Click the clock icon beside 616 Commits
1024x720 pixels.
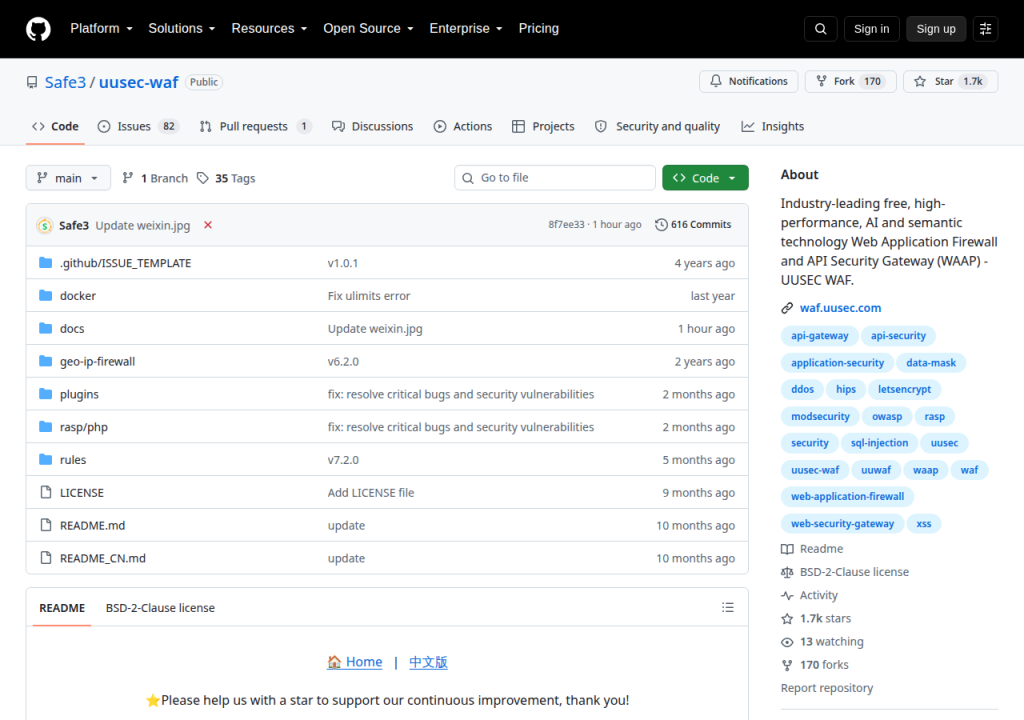661,225
